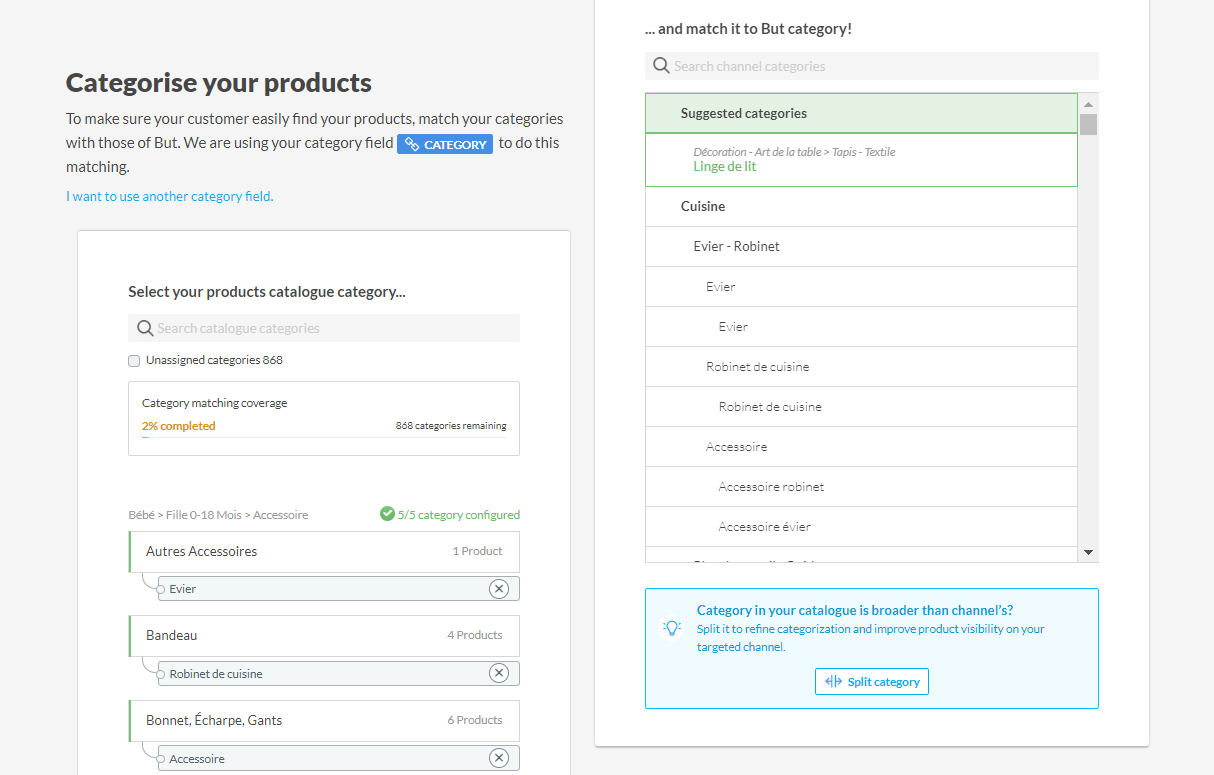Image resolution: width=1214 pixels, height=775 pixels.
Task: Remove the Robinet de cuisine mapping
Action: [x=499, y=674]
